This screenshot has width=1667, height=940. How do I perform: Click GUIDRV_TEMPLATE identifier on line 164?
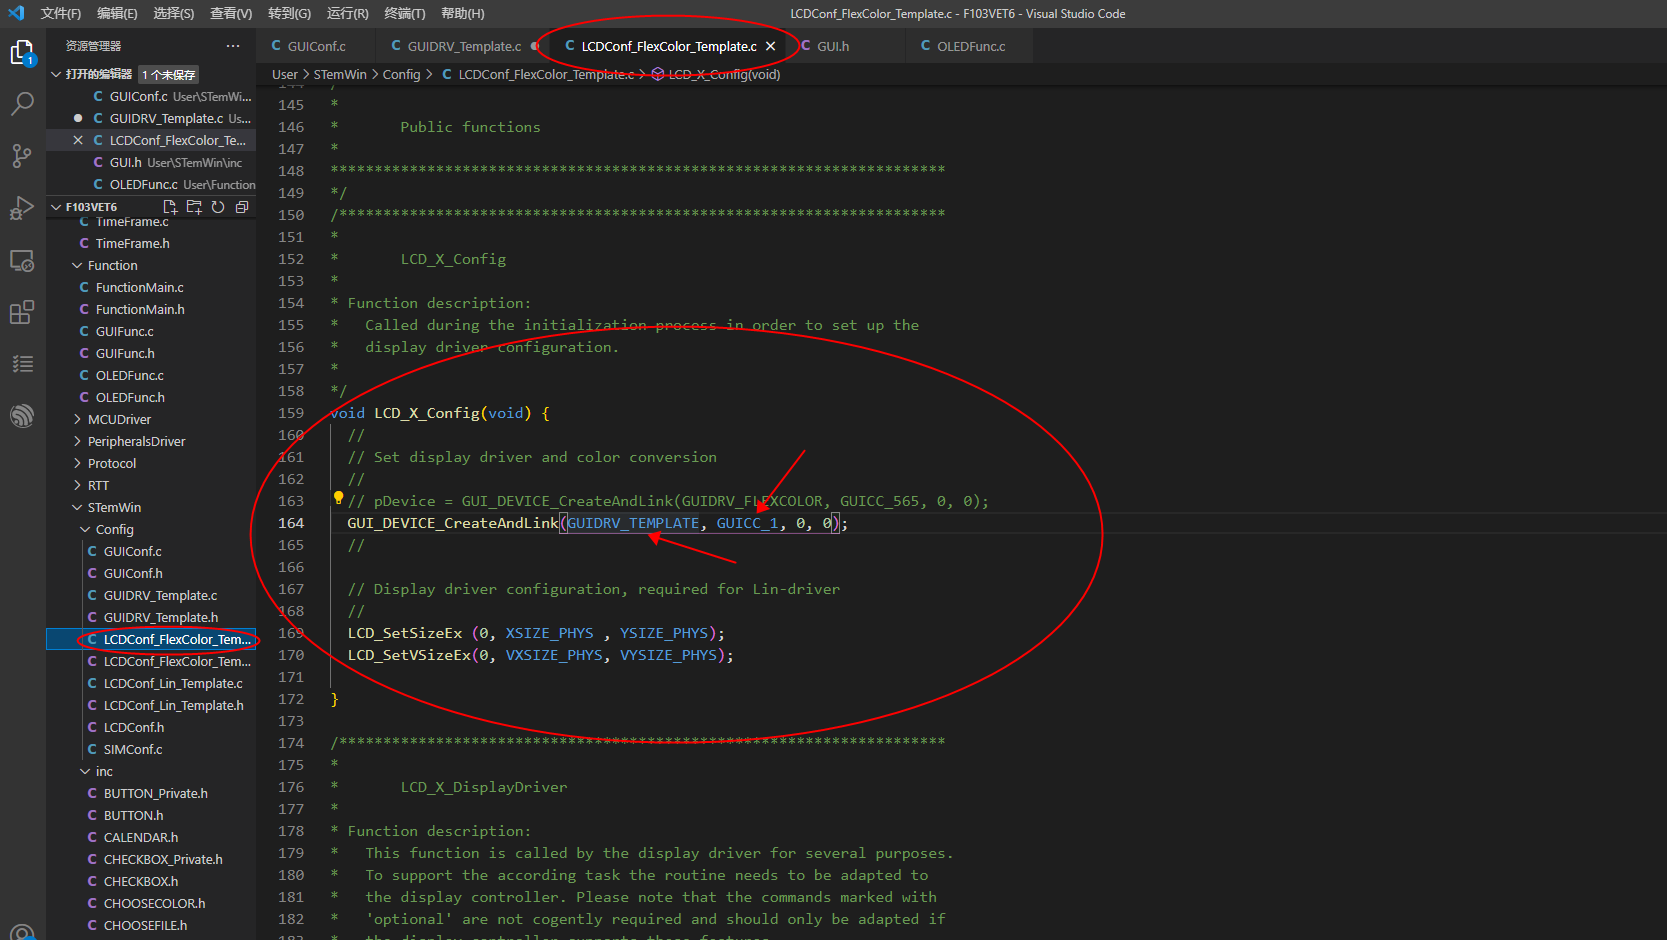tap(633, 523)
